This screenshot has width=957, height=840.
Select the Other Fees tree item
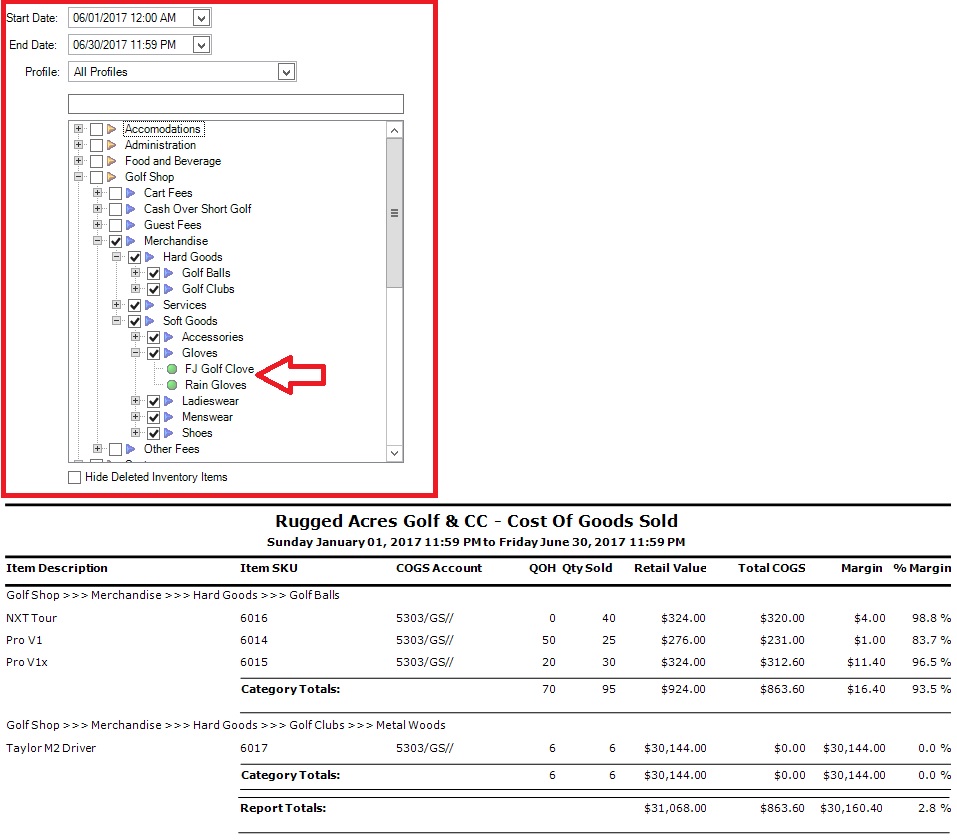point(171,449)
